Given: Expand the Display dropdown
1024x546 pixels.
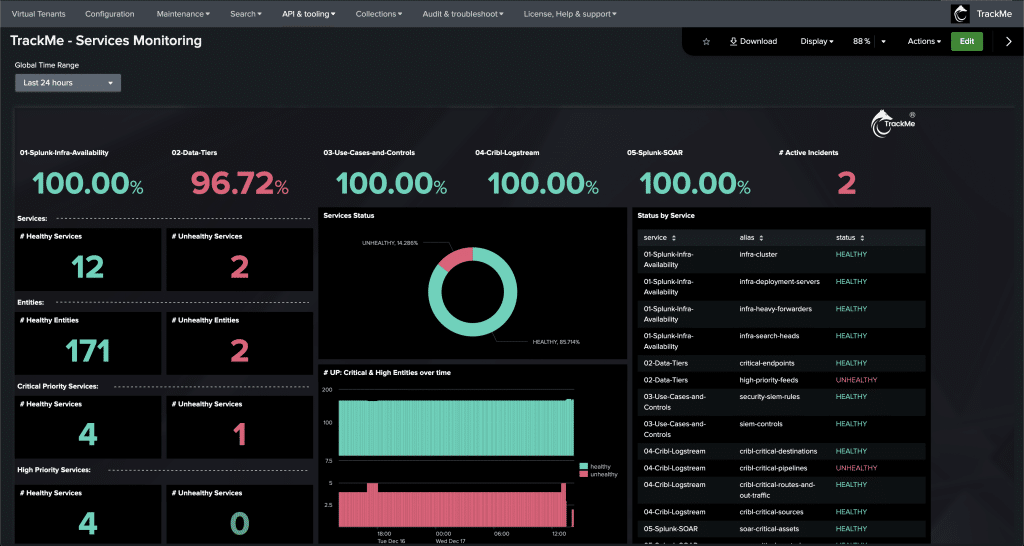Looking at the screenshot, I should coord(817,42).
